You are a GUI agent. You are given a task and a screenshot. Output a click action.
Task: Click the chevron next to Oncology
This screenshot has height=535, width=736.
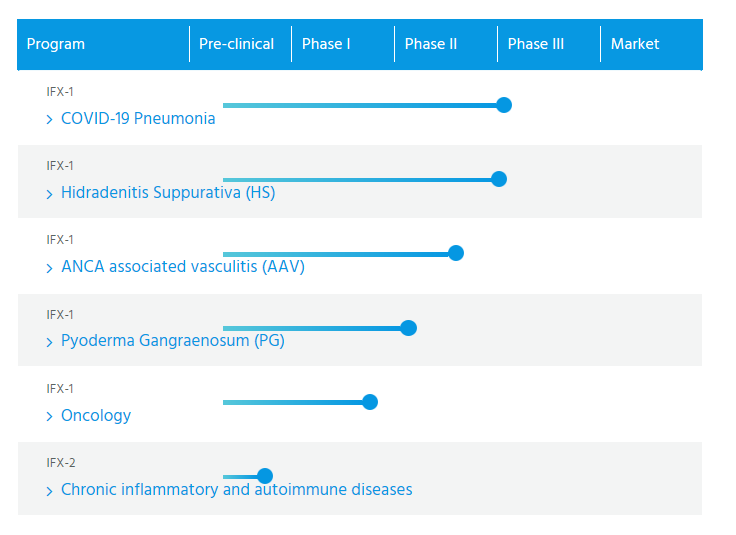coord(49,416)
